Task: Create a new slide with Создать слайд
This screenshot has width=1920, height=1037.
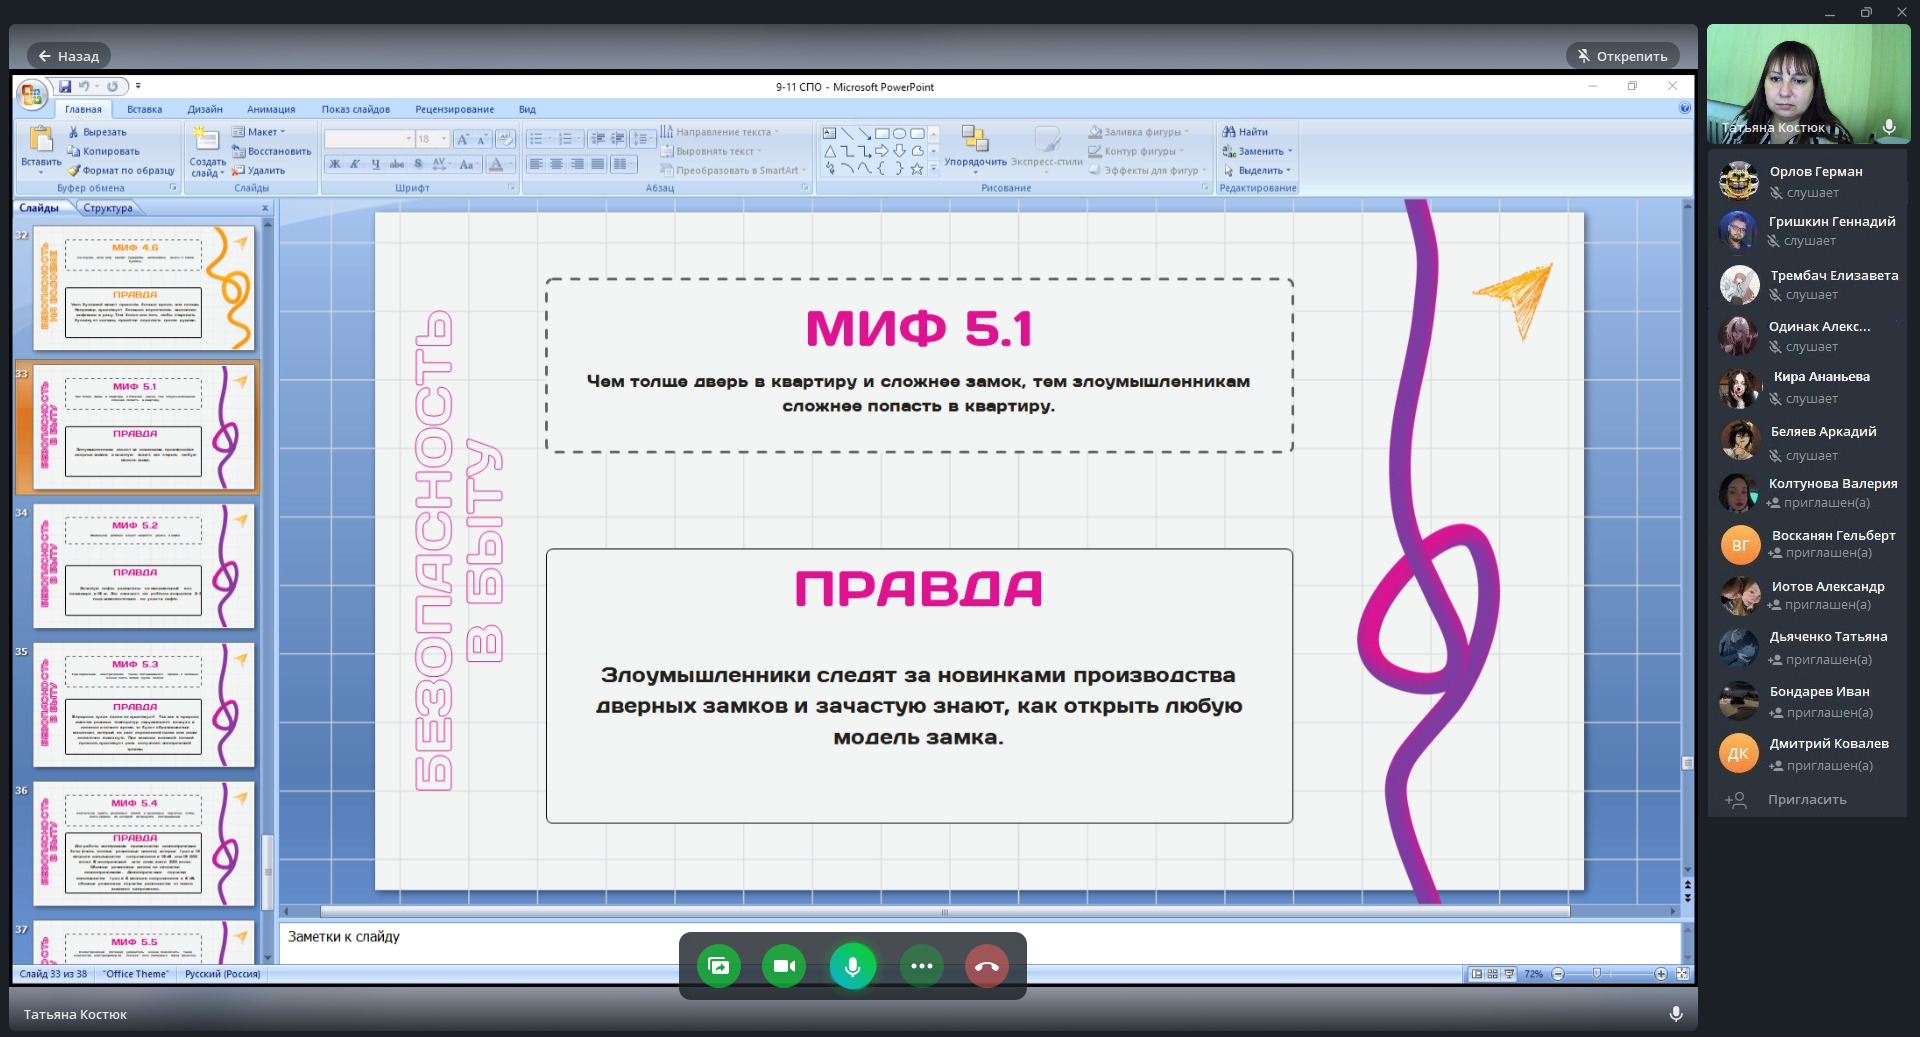Action: point(207,151)
